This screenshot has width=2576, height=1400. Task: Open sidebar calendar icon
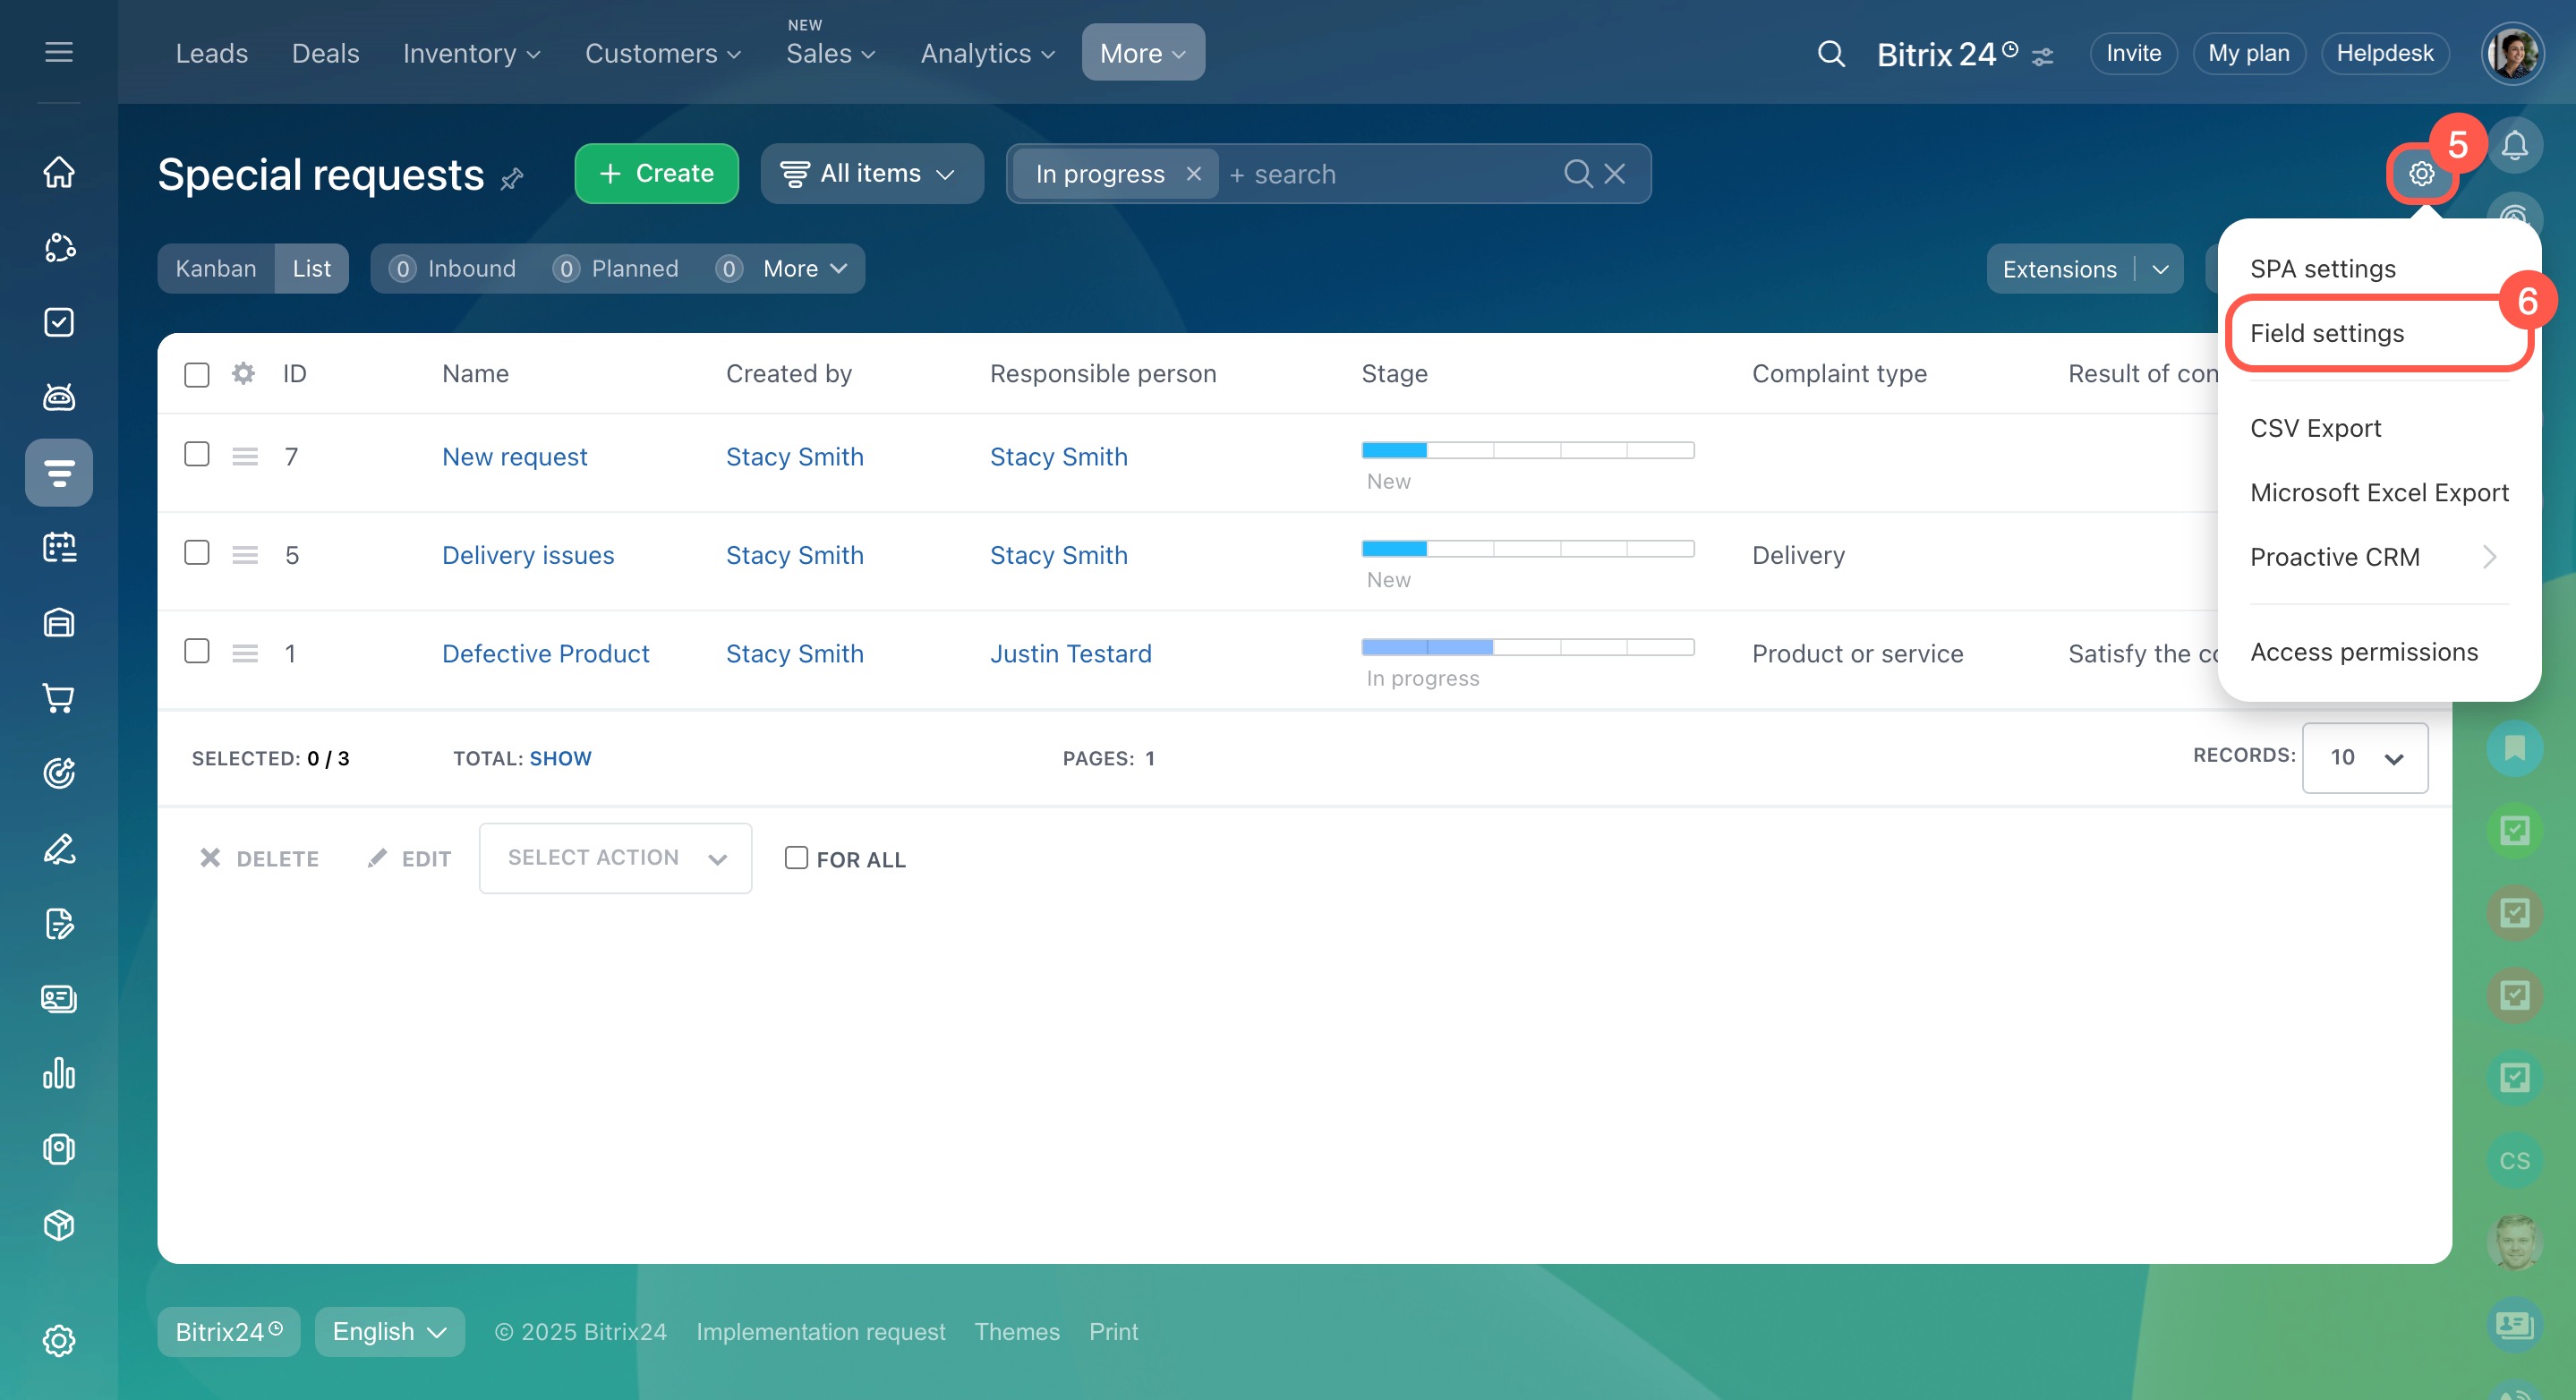(59, 547)
